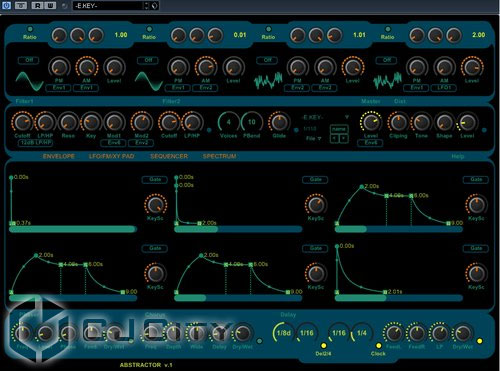
Task: Click the Glide knob
Action: 279,122
